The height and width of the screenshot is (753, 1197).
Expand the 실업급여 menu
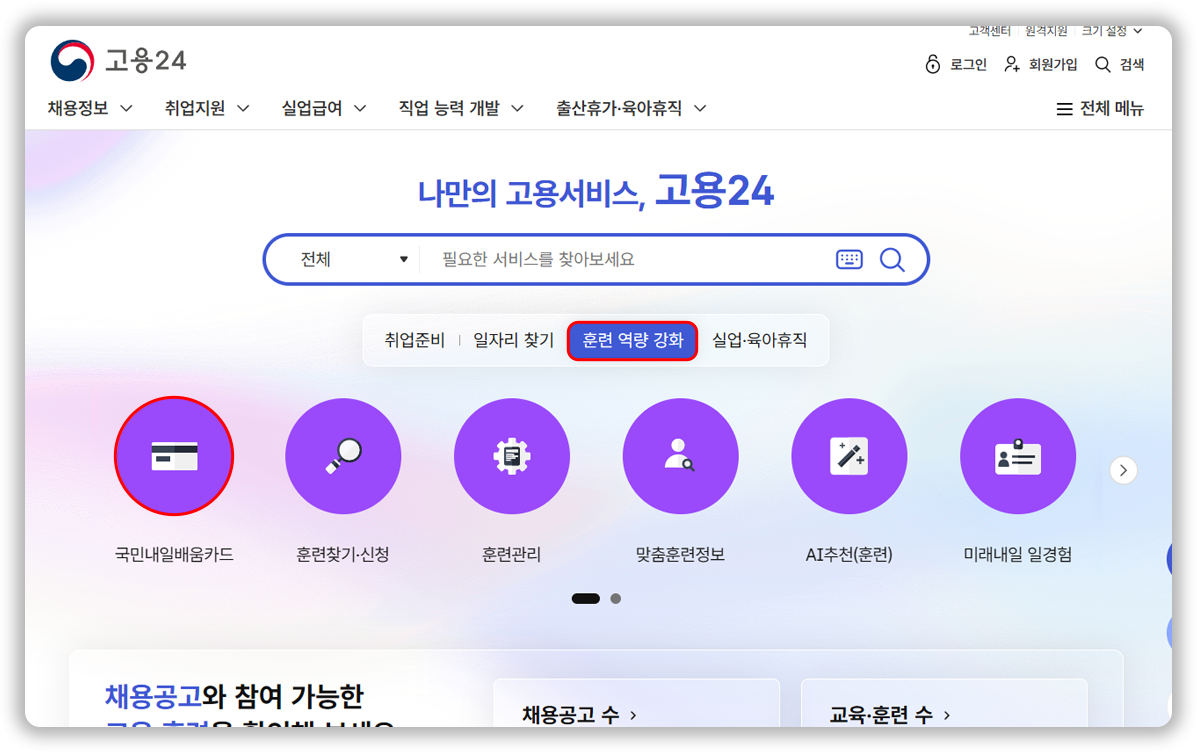click(x=323, y=108)
